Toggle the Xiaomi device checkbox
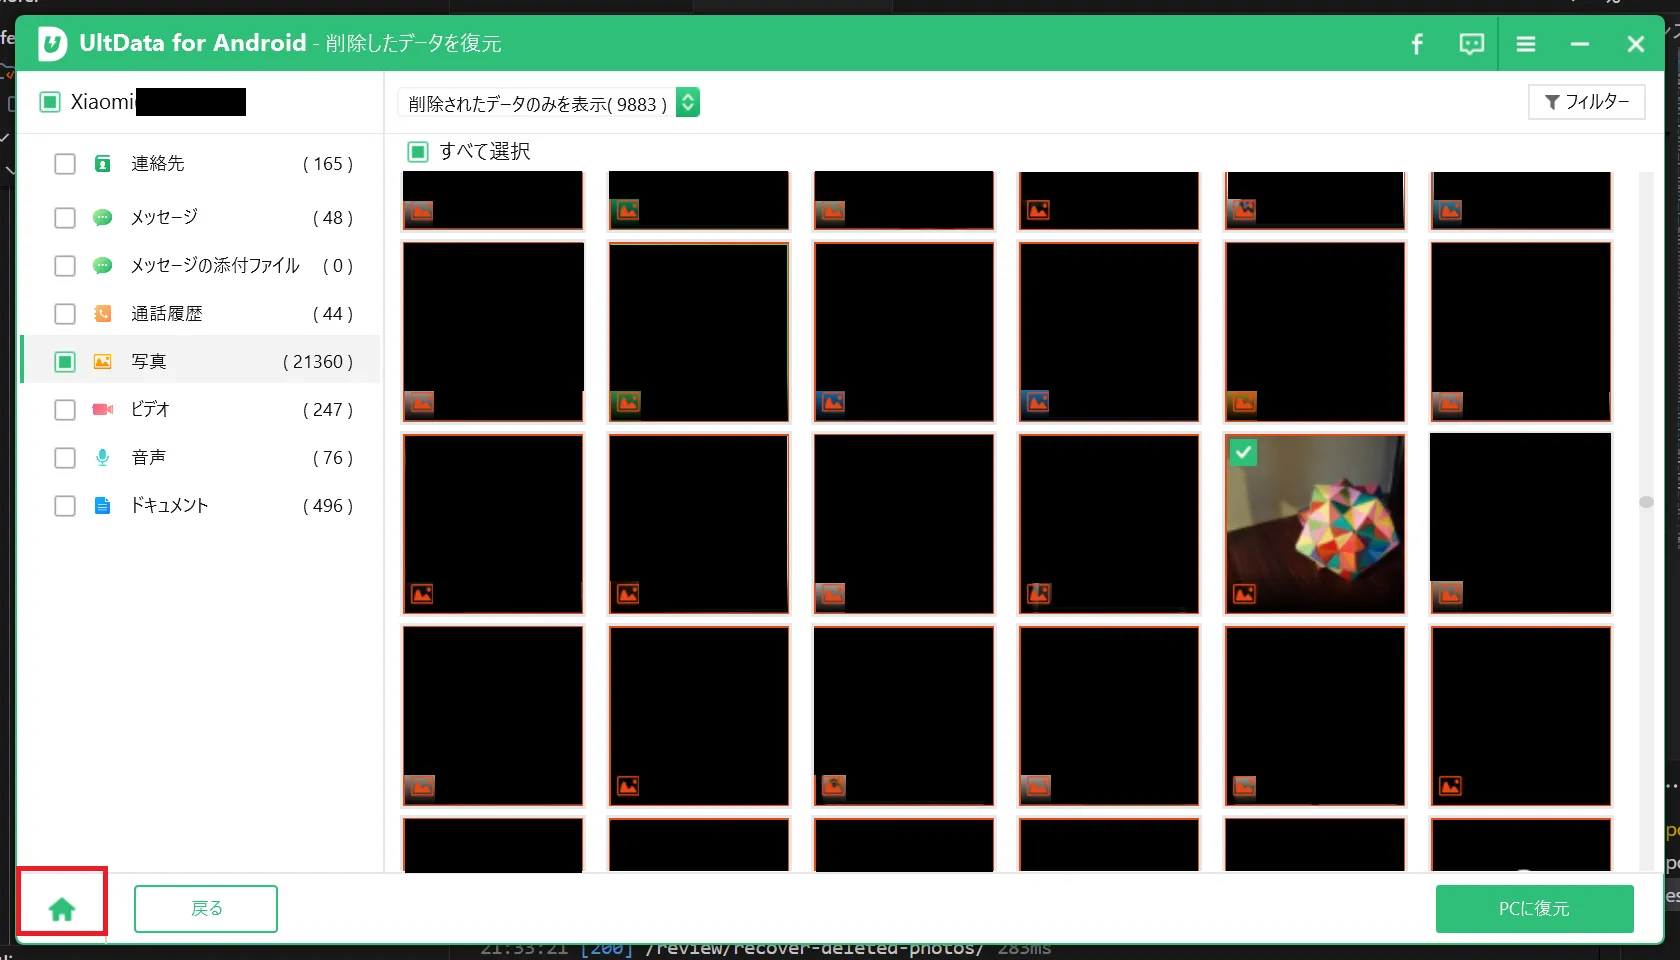 (x=50, y=102)
